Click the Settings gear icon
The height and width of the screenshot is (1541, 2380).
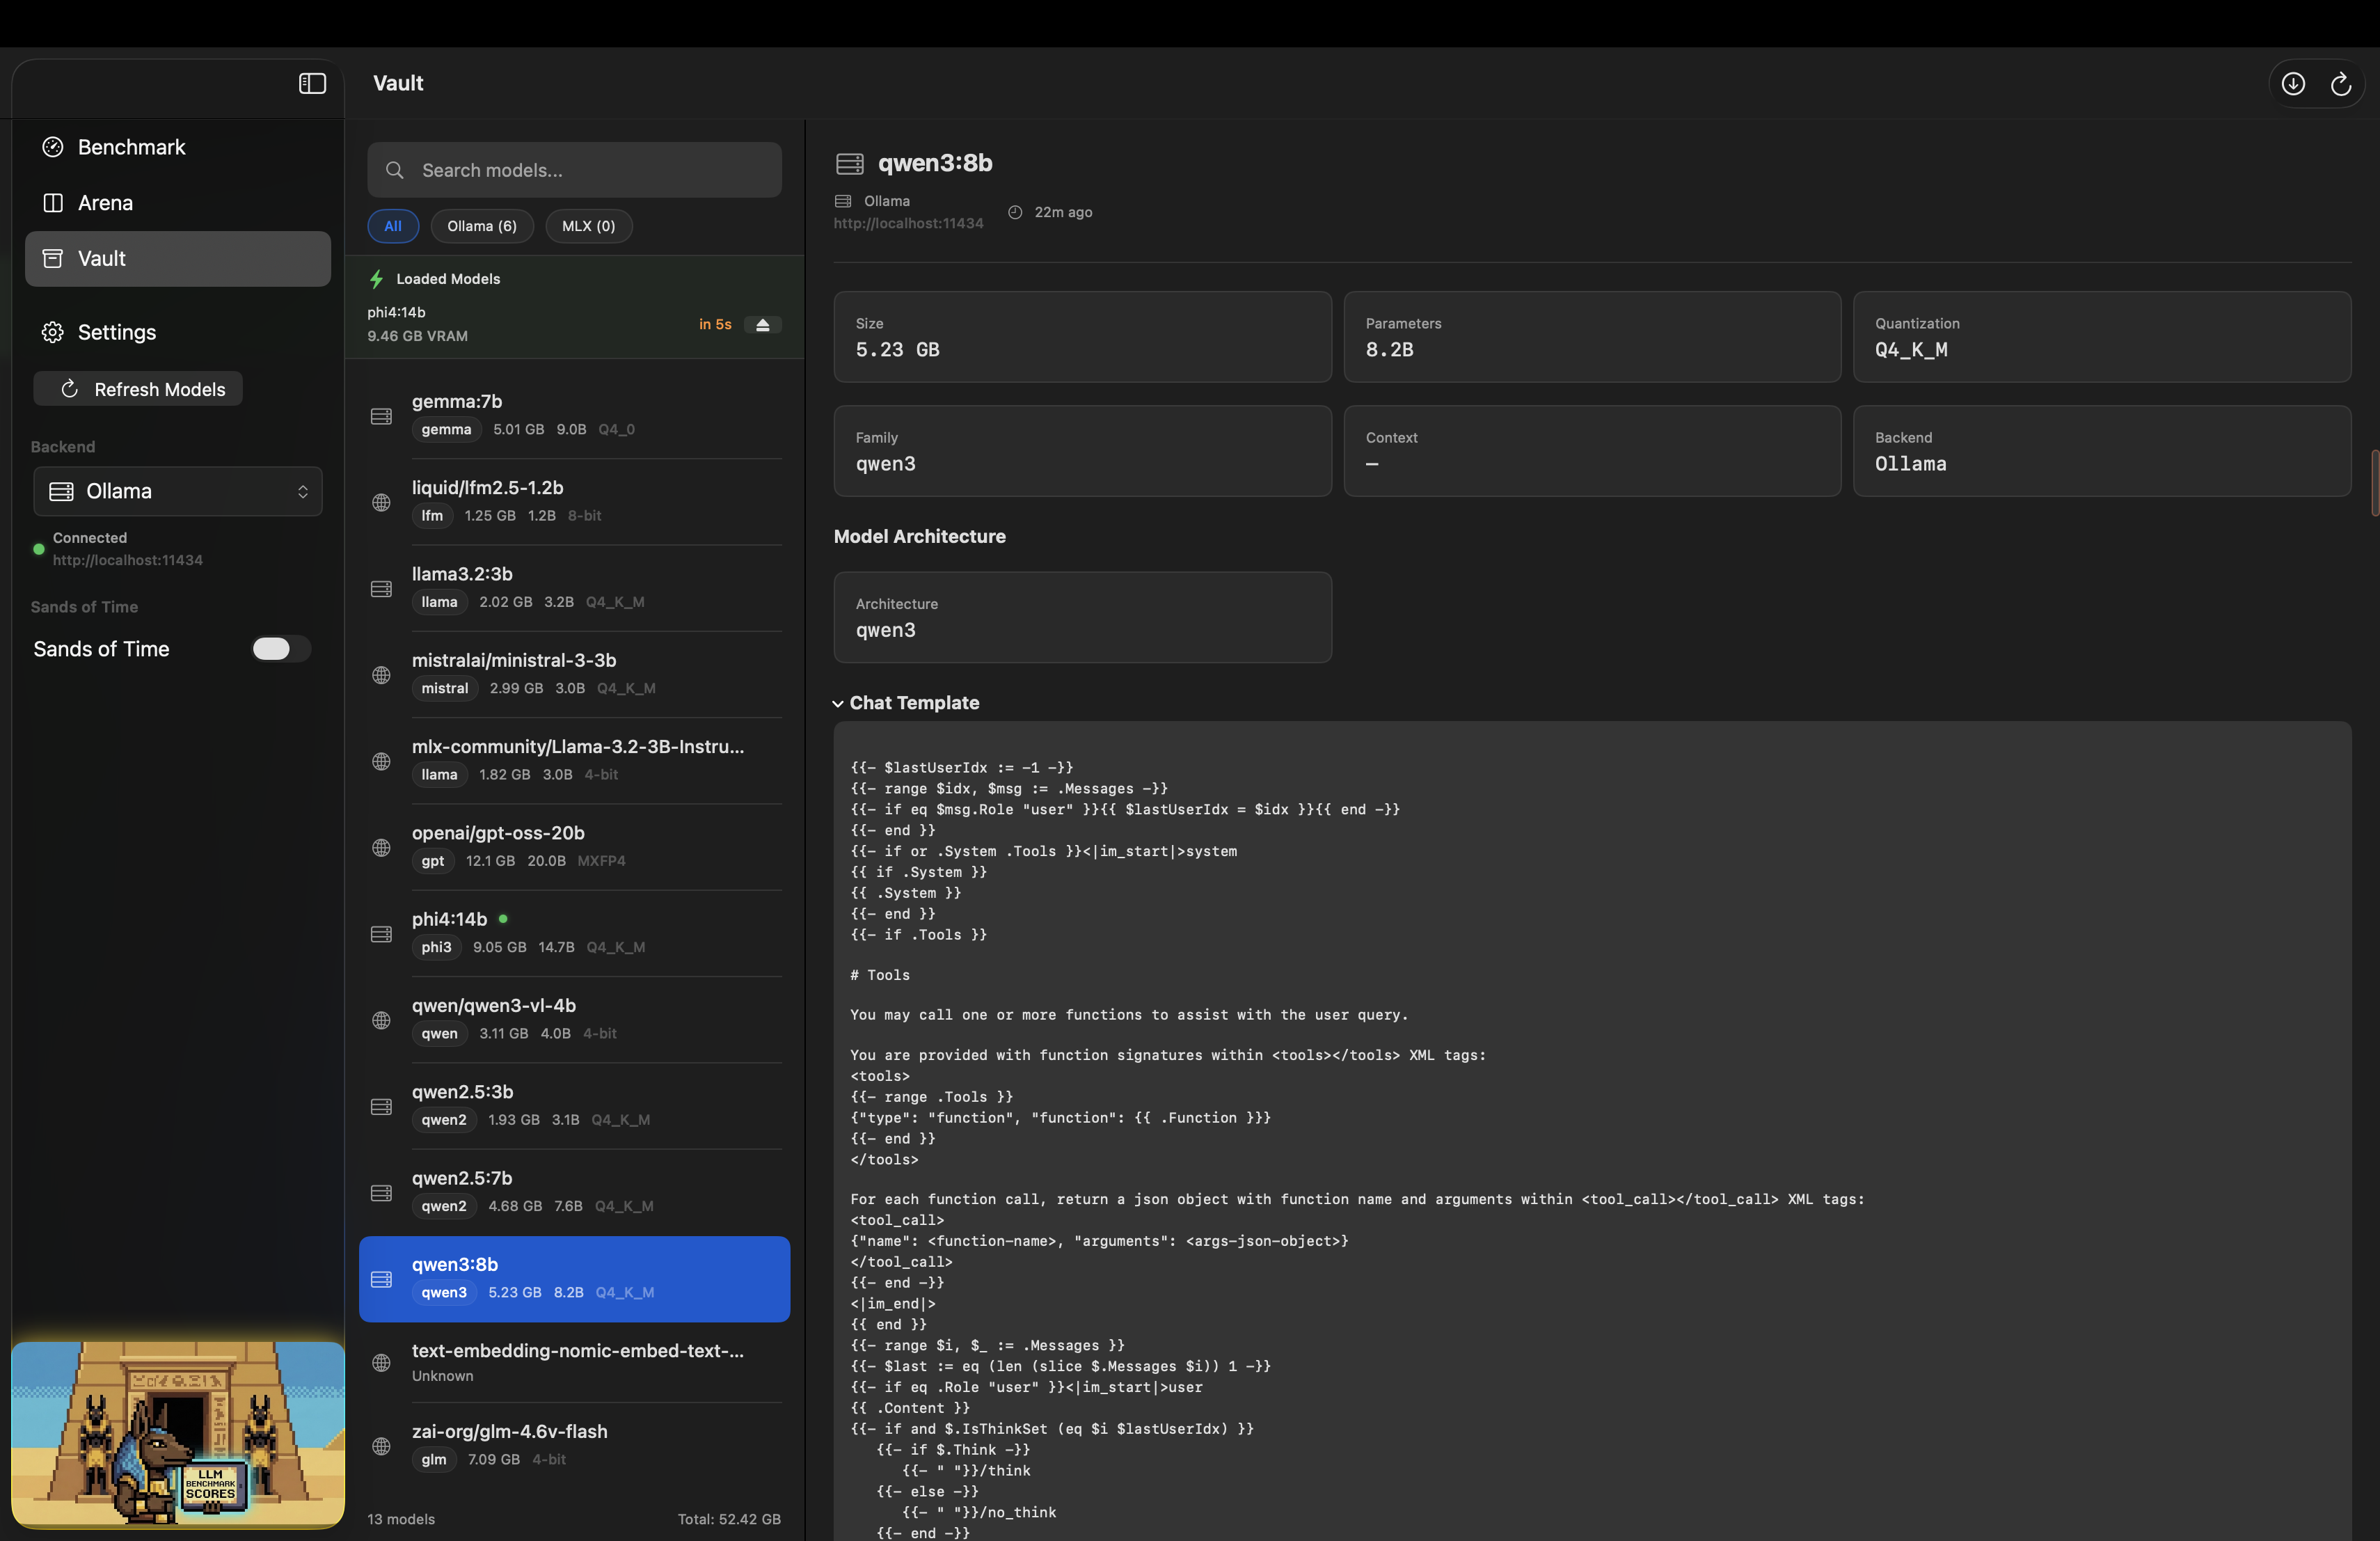(53, 332)
